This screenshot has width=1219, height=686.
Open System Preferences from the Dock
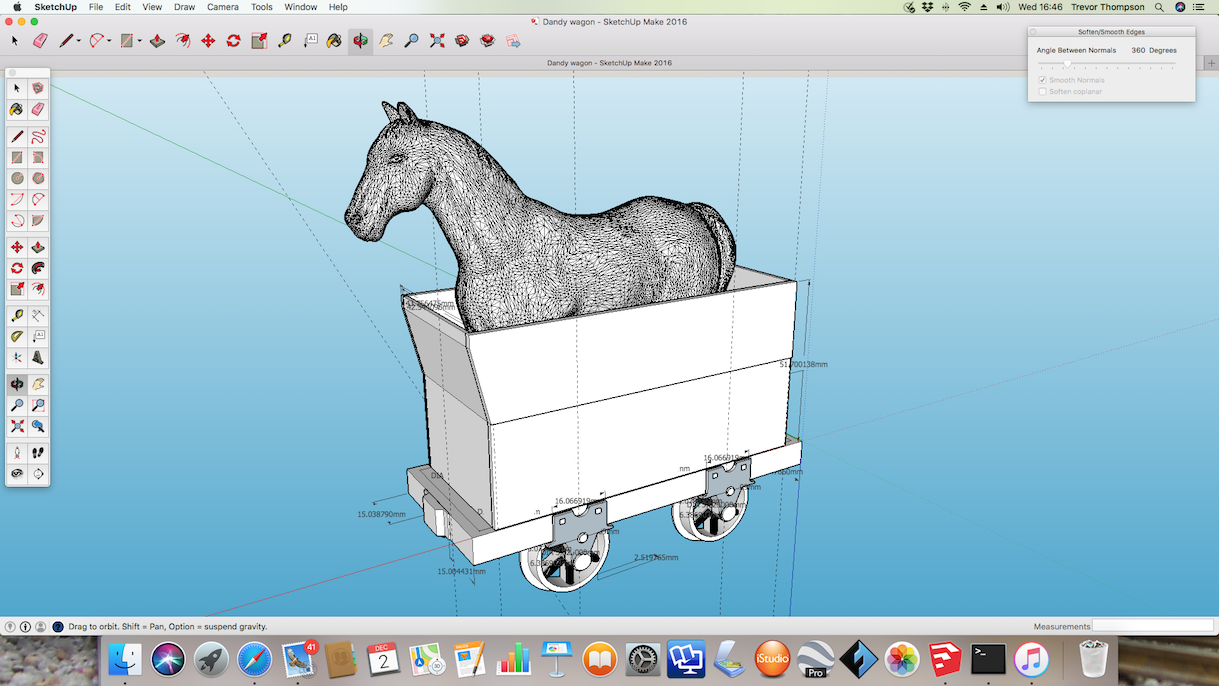pos(643,659)
